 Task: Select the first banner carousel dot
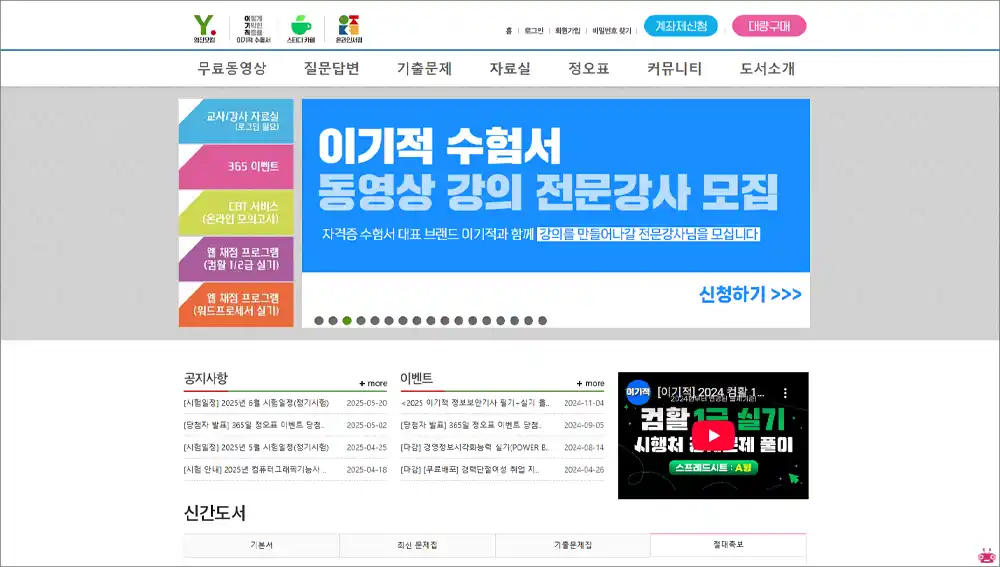tap(319, 321)
